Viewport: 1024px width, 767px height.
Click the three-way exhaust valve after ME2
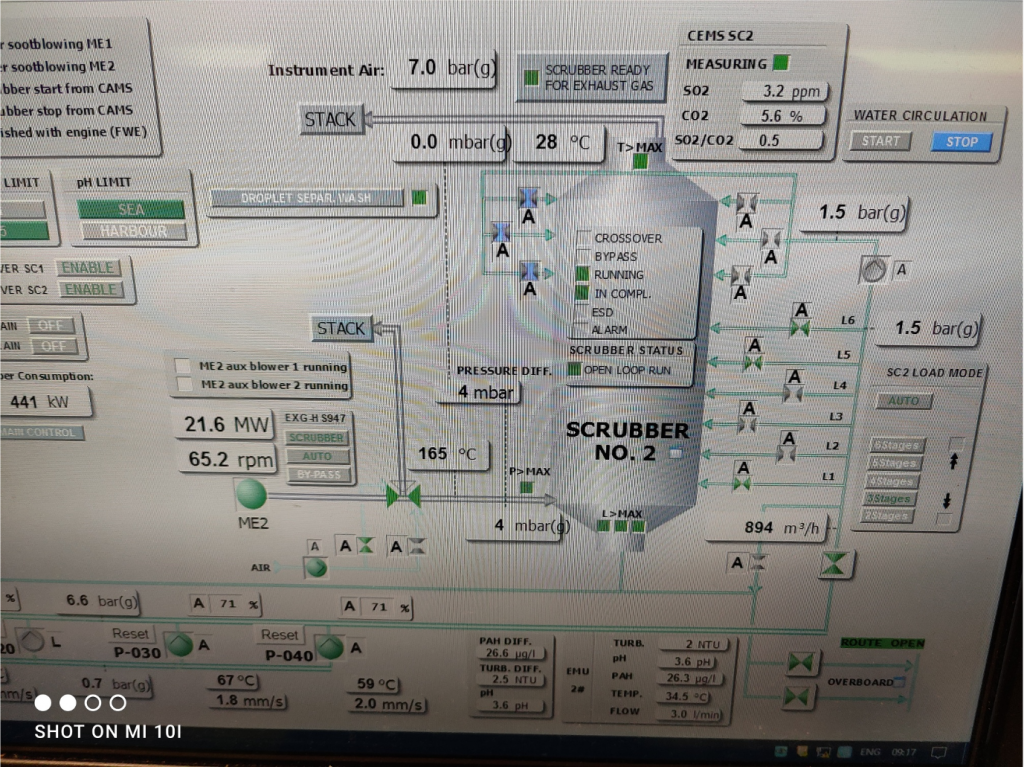pyautogui.click(x=403, y=496)
